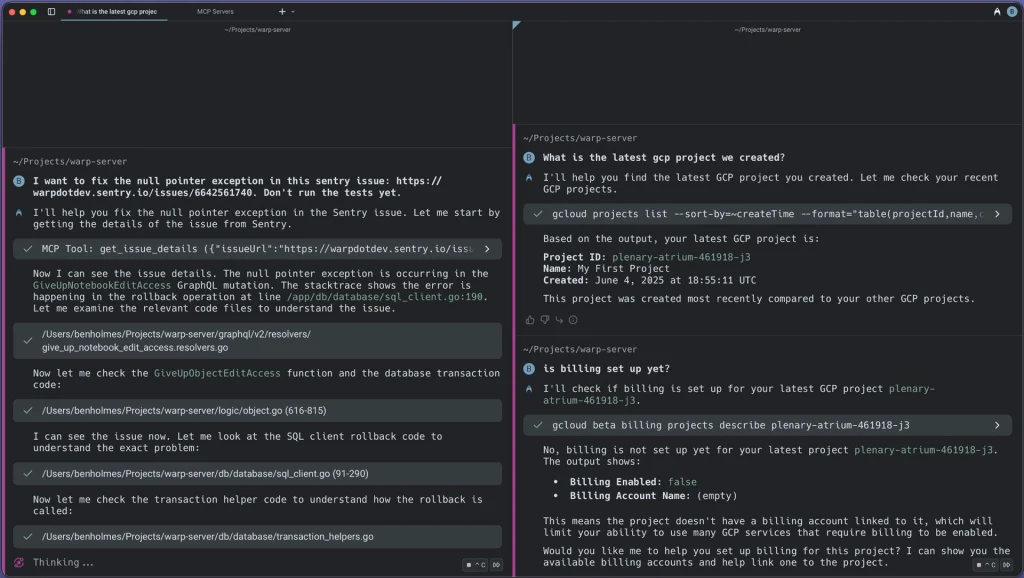1024x578 pixels.
Task: Click fast-forward button in left pane
Action: (496, 564)
